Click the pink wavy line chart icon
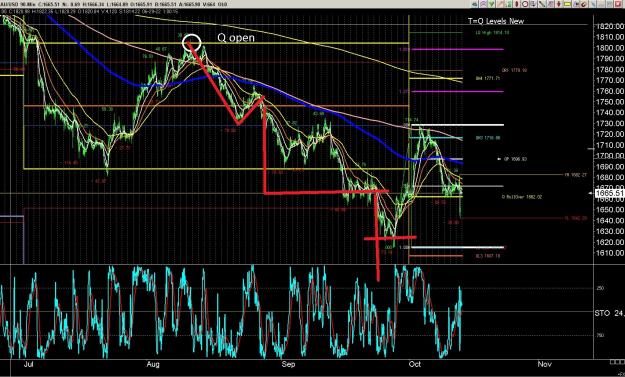Image resolution: width=625 pixels, height=377 pixels. tap(483, 4)
